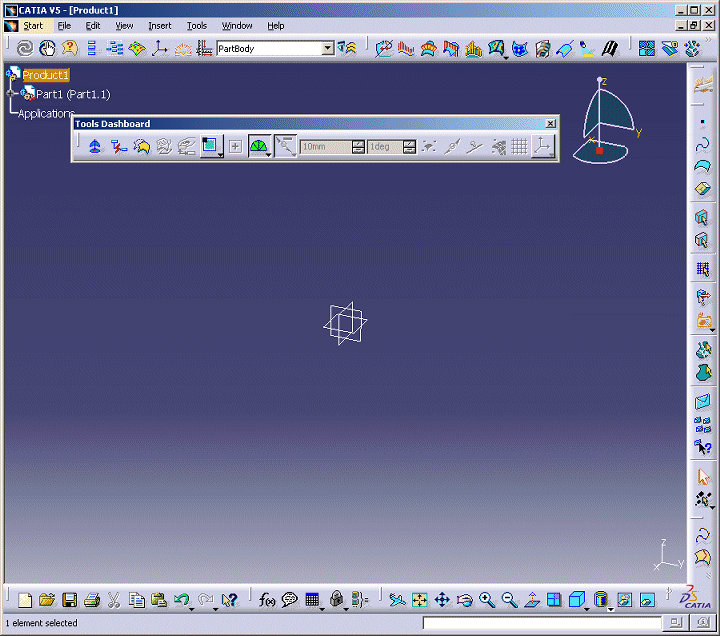The image size is (720, 636).
Task: Click the Save icon in bottom toolbar
Action: coord(70,600)
